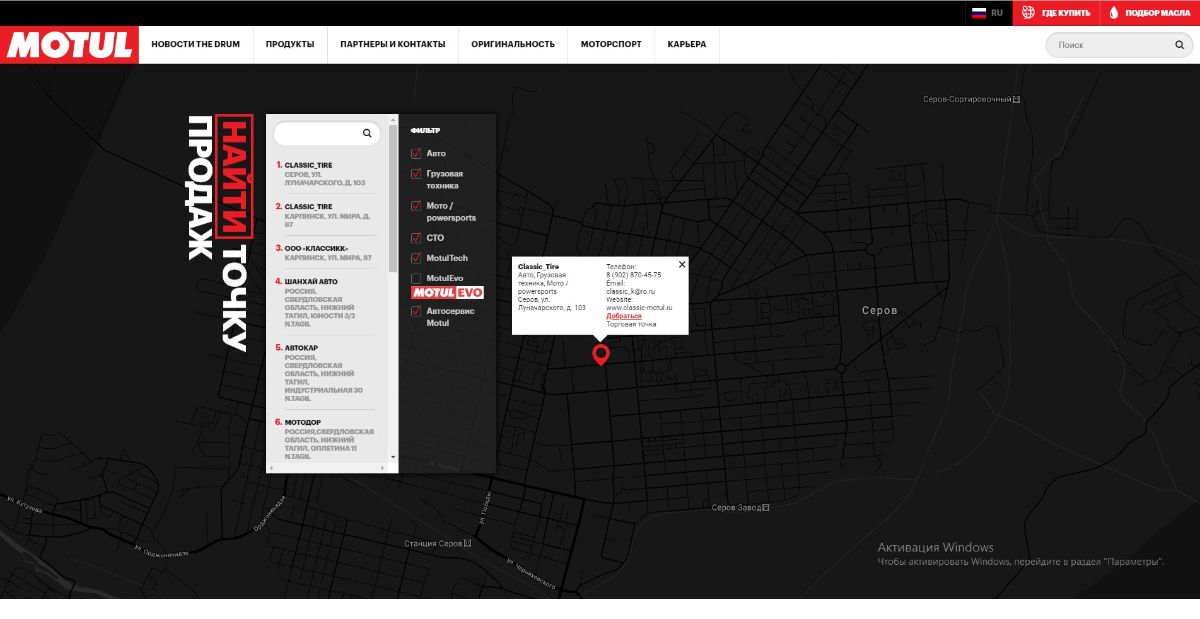Click the dealer list scroll-right arrow

384,467
